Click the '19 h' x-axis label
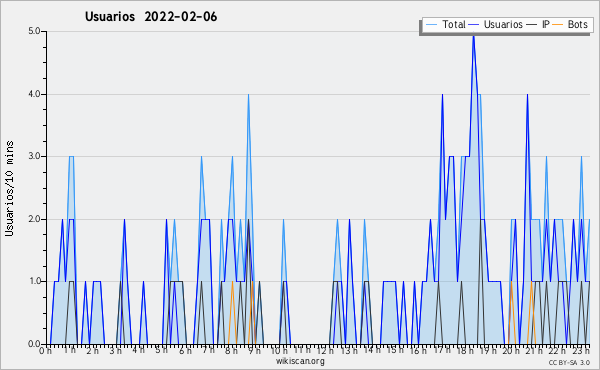Screen dimensions: 600x370 click(489, 351)
